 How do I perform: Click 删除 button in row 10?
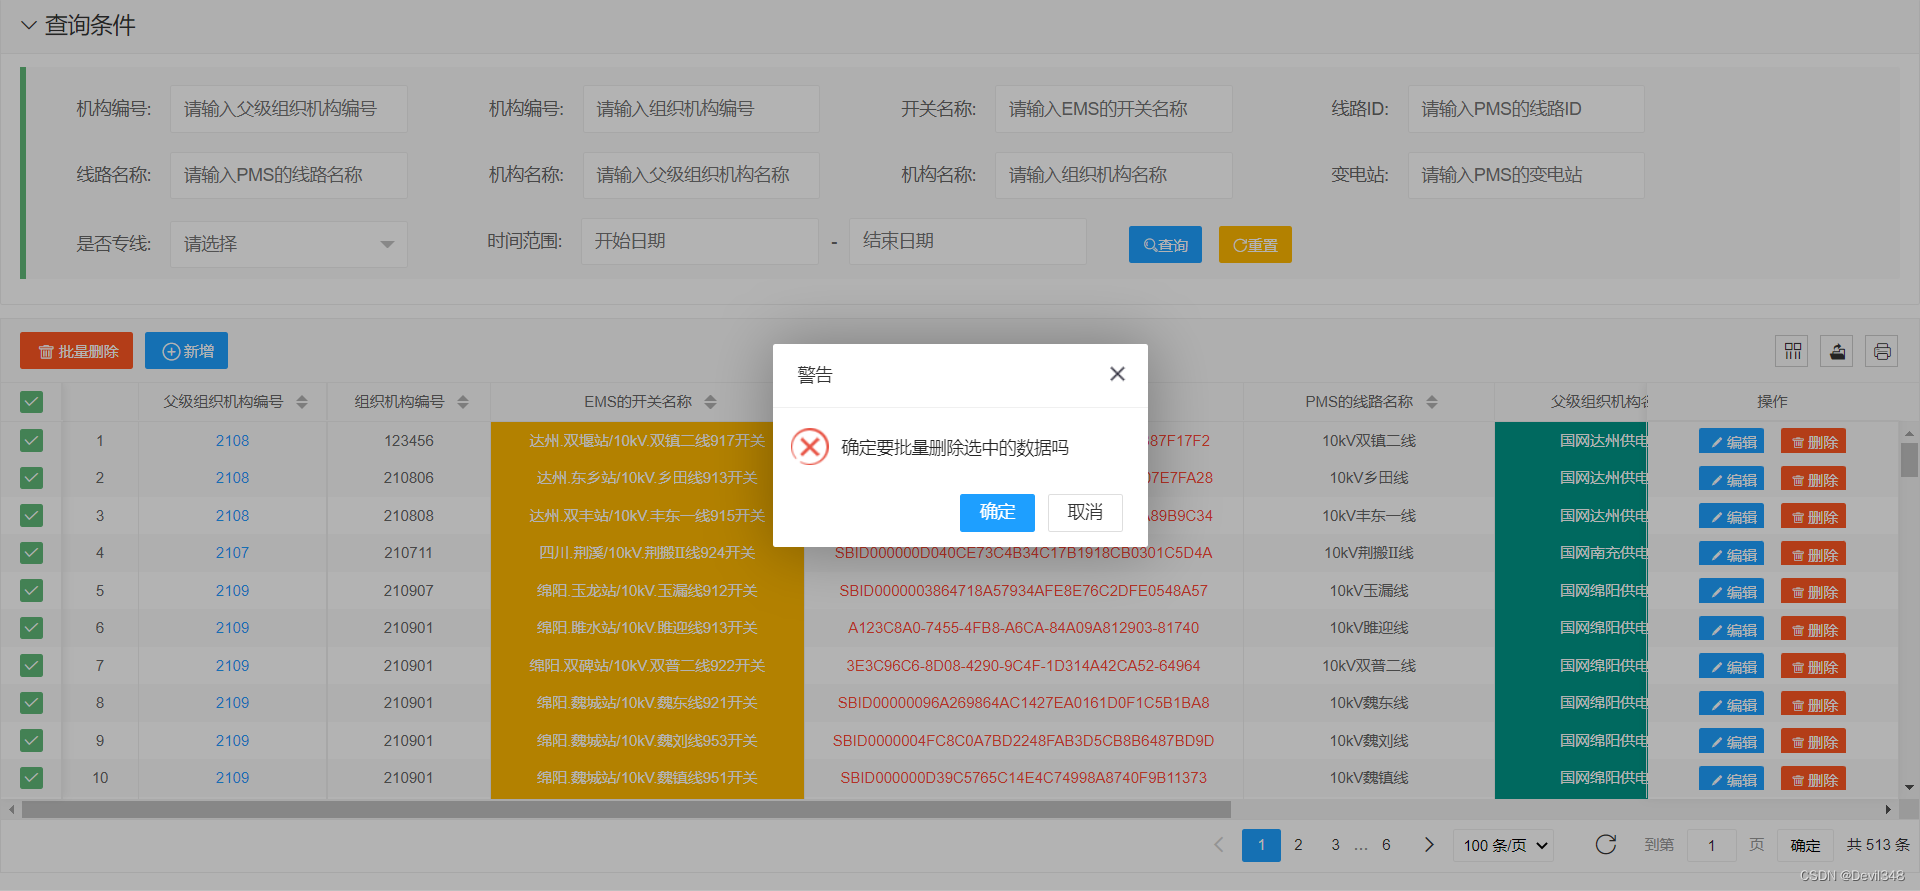tap(1813, 779)
